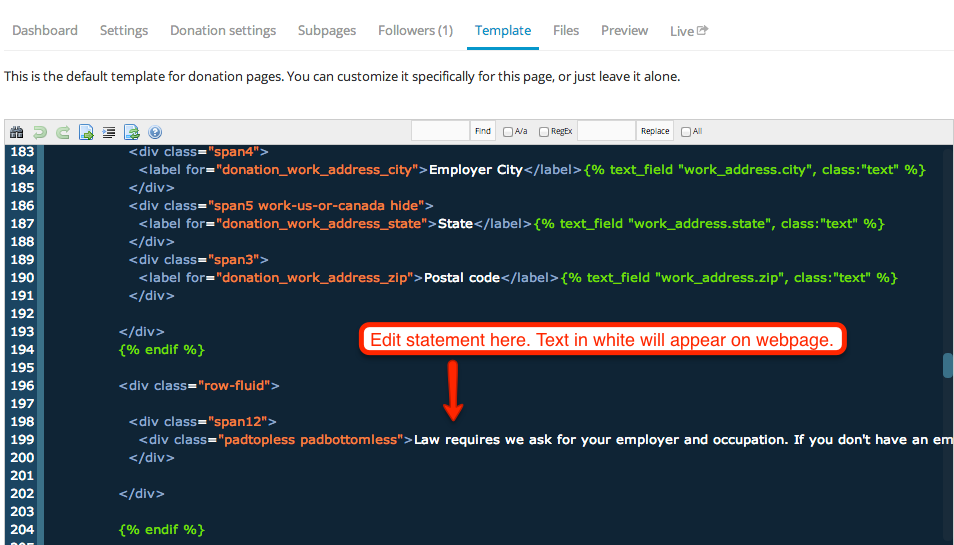The height and width of the screenshot is (545, 954).
Task: Click the undo arrow icon
Action: point(40,131)
